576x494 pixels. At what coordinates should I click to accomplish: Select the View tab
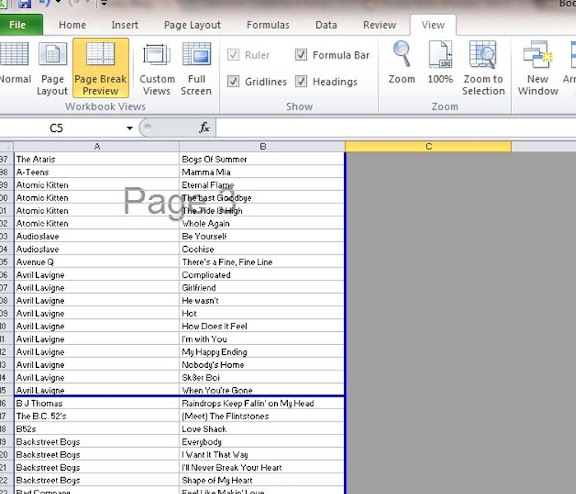(433, 25)
